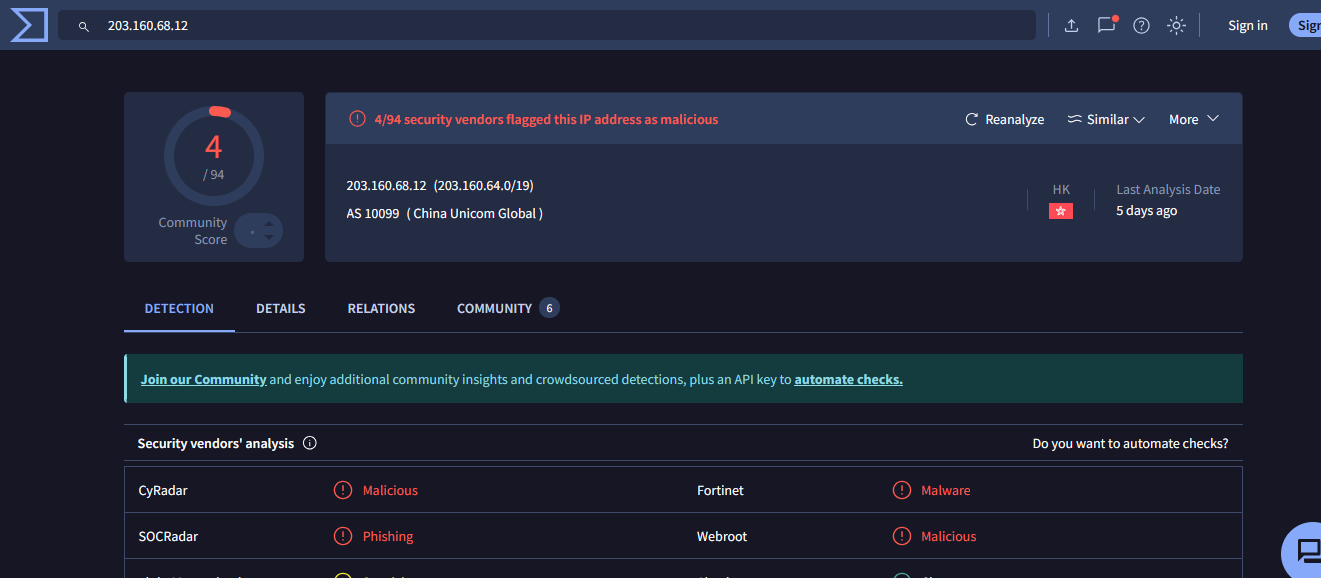Click the Webroot vendor name
The height and width of the screenshot is (578, 1321).
point(722,536)
